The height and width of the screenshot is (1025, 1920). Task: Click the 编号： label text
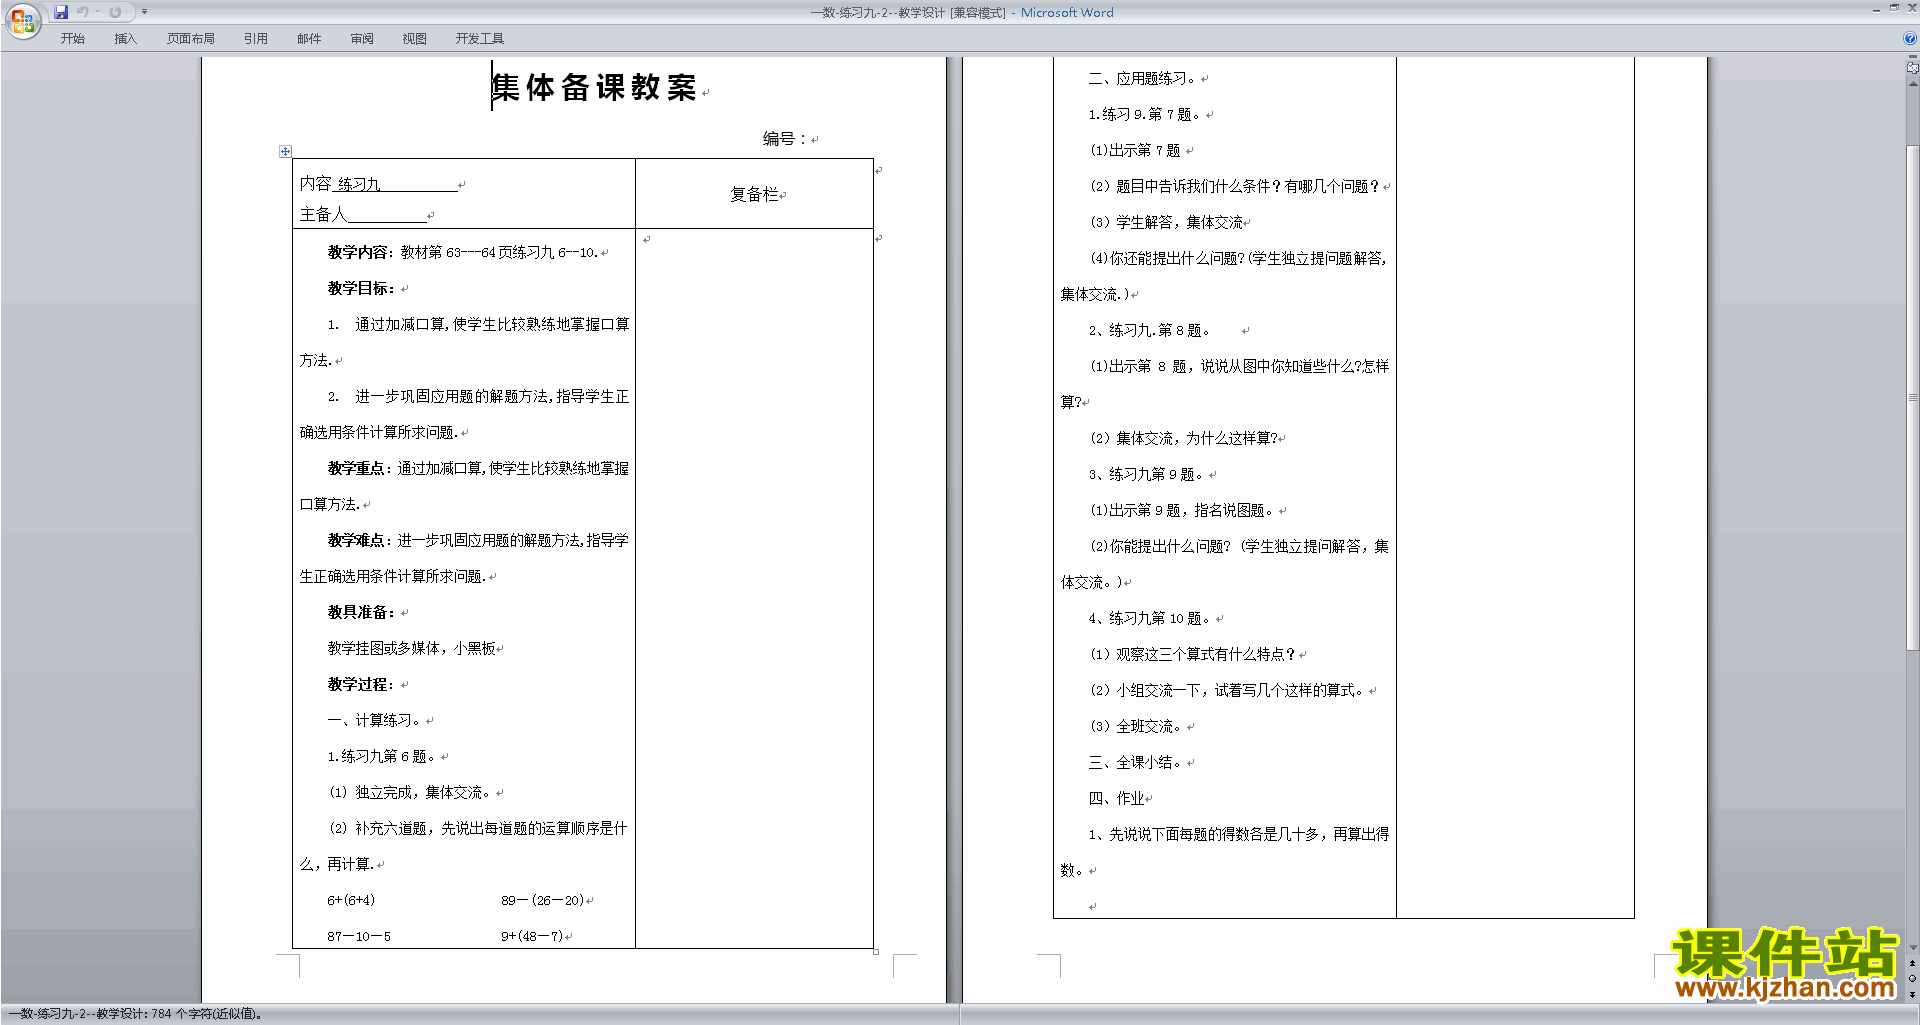[x=785, y=139]
